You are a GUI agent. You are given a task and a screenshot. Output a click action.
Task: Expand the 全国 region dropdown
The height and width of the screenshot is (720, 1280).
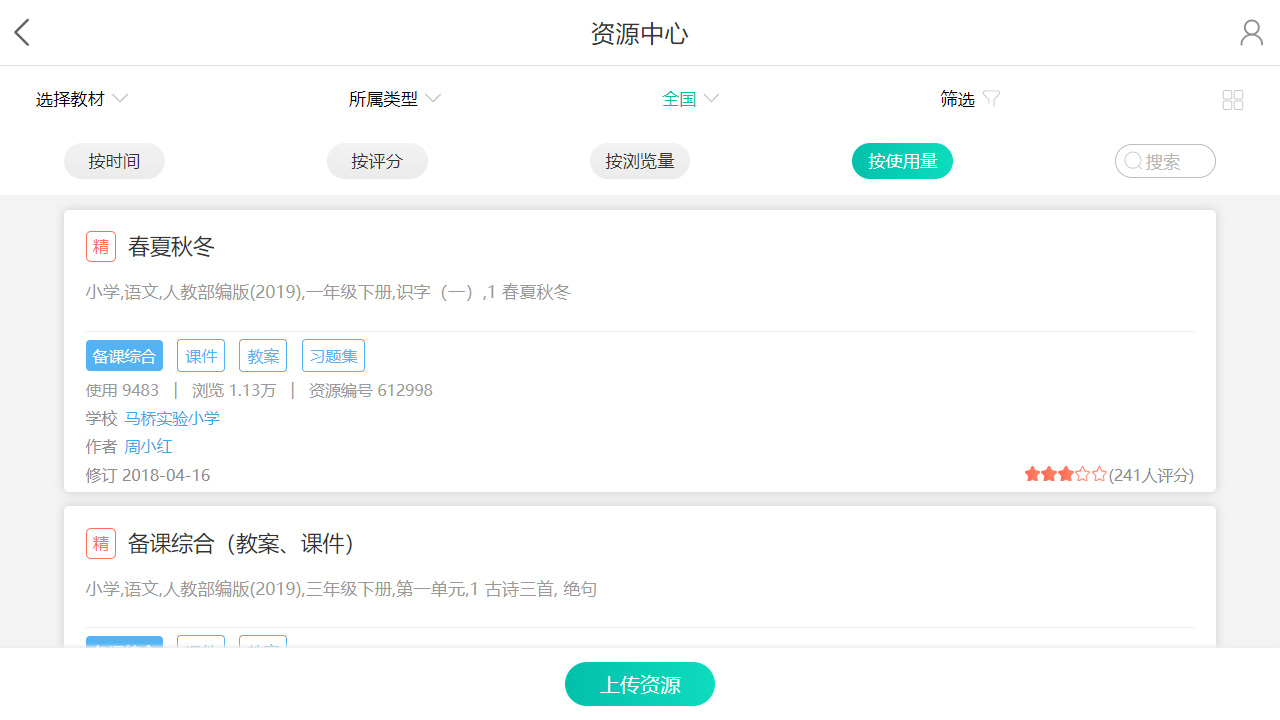coord(690,98)
